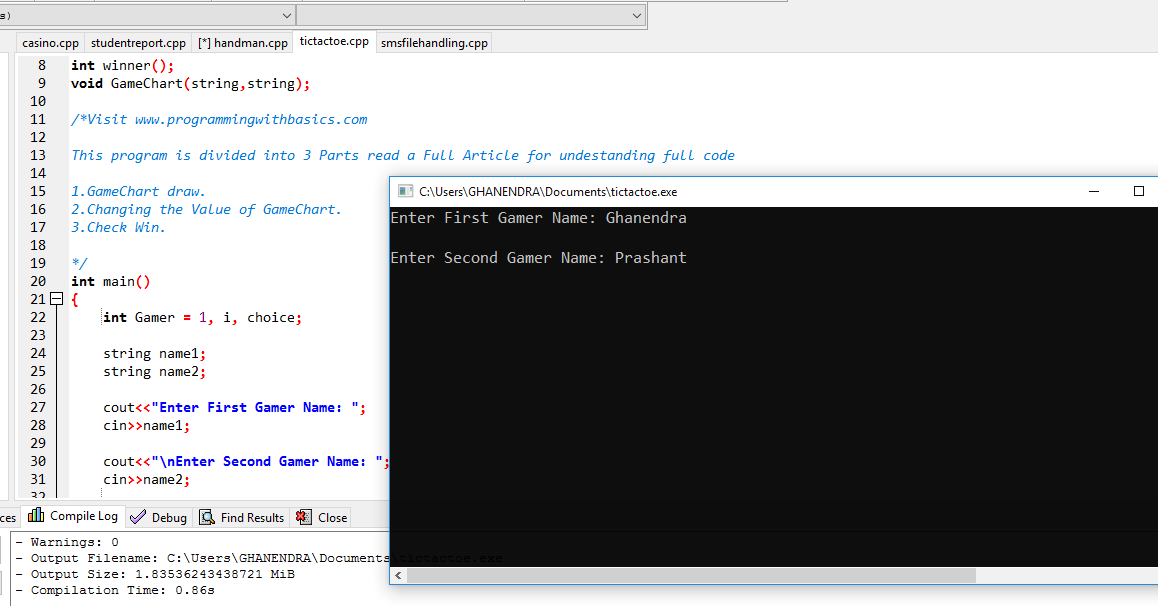The width and height of the screenshot is (1158, 606).
Task: Select the studentreport.cpp tab
Action: [x=137, y=42]
